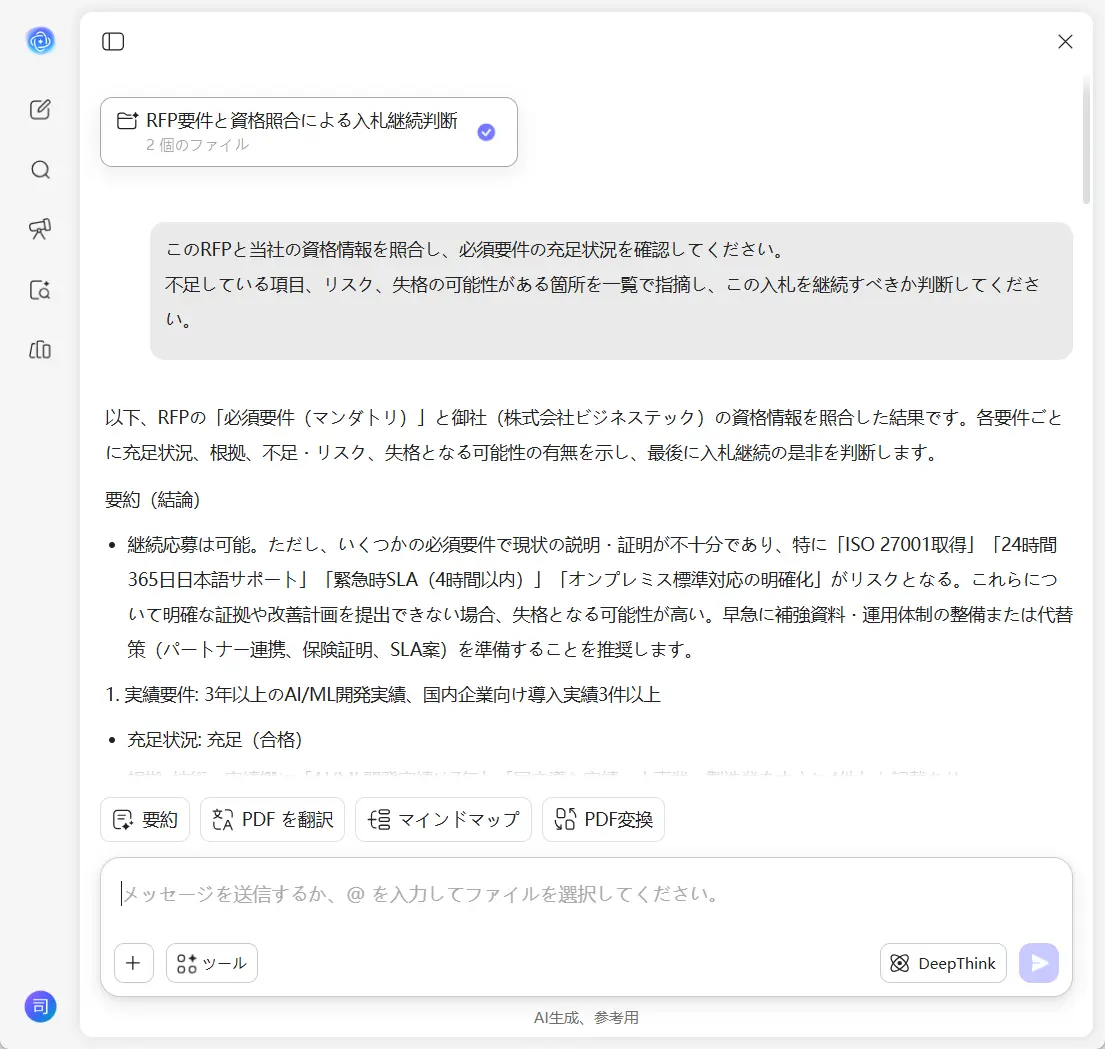Click the plus attachment button
The width and height of the screenshot is (1105, 1049).
click(x=133, y=963)
